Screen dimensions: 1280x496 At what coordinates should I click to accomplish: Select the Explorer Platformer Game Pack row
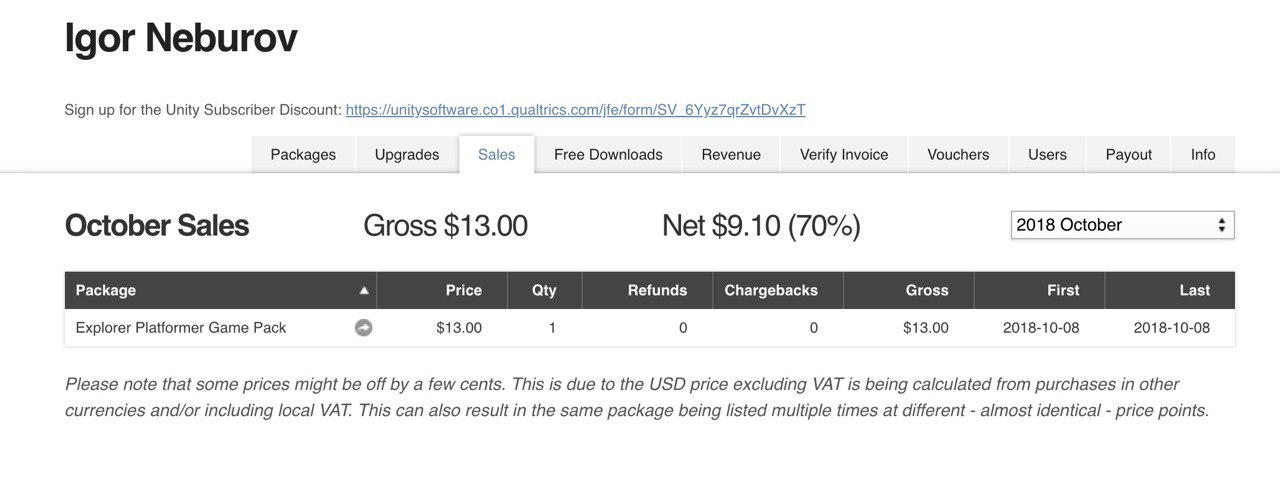(650, 328)
